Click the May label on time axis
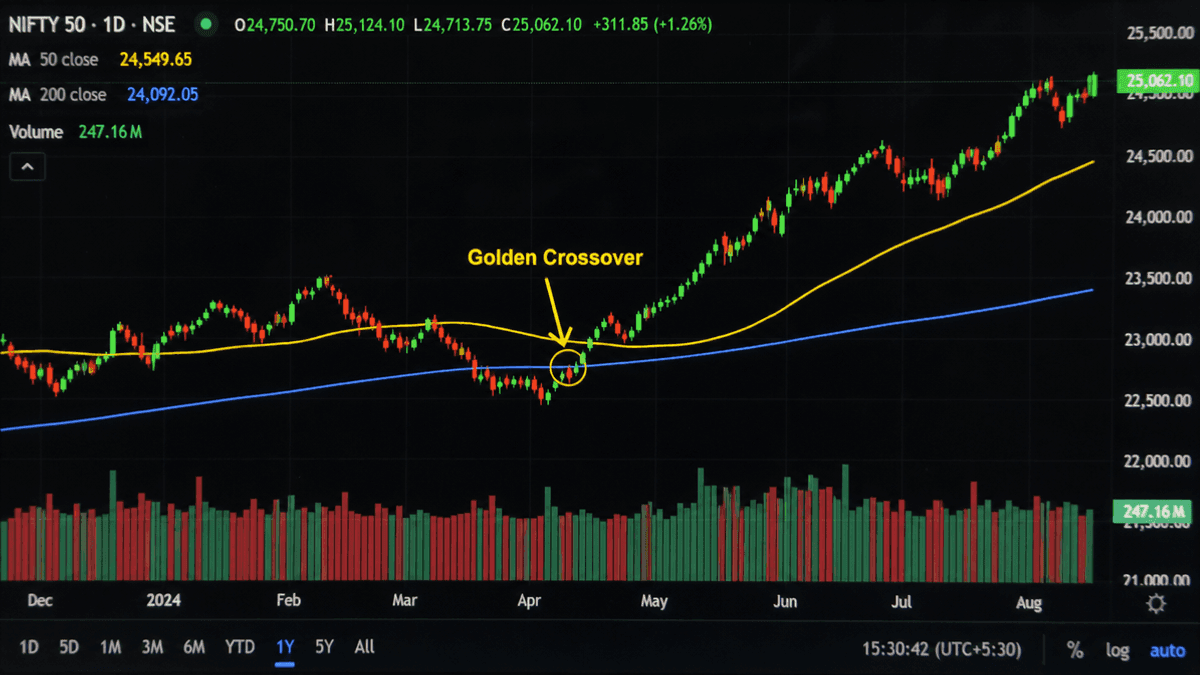This screenshot has width=1200, height=675. pos(653,602)
